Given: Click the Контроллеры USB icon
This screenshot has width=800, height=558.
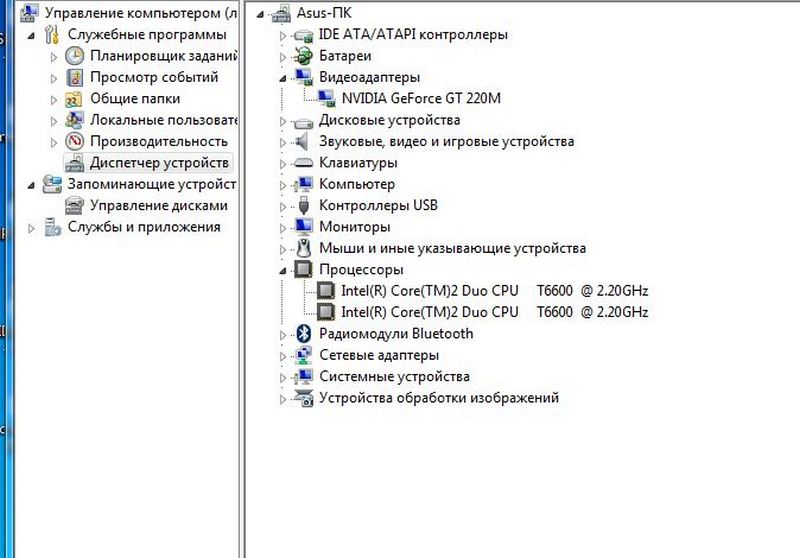Looking at the screenshot, I should [304, 206].
